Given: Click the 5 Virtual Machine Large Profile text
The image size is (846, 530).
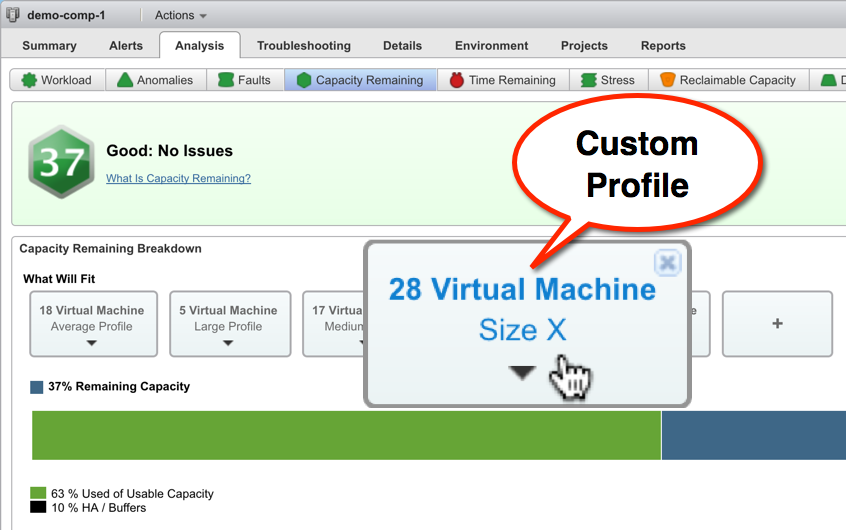Looking at the screenshot, I should (228, 318).
